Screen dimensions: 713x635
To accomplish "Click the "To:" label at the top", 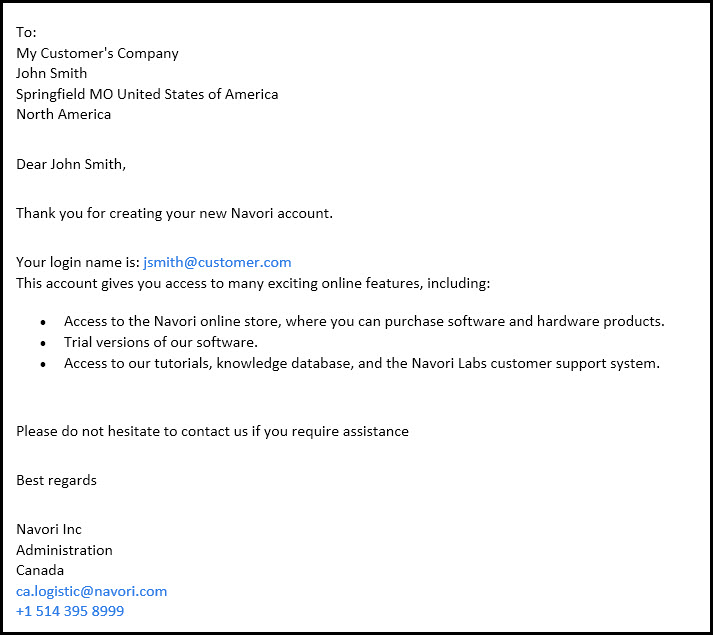I will [x=26, y=32].
